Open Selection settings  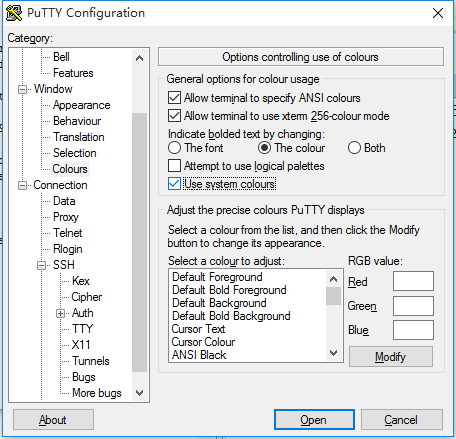(75, 153)
